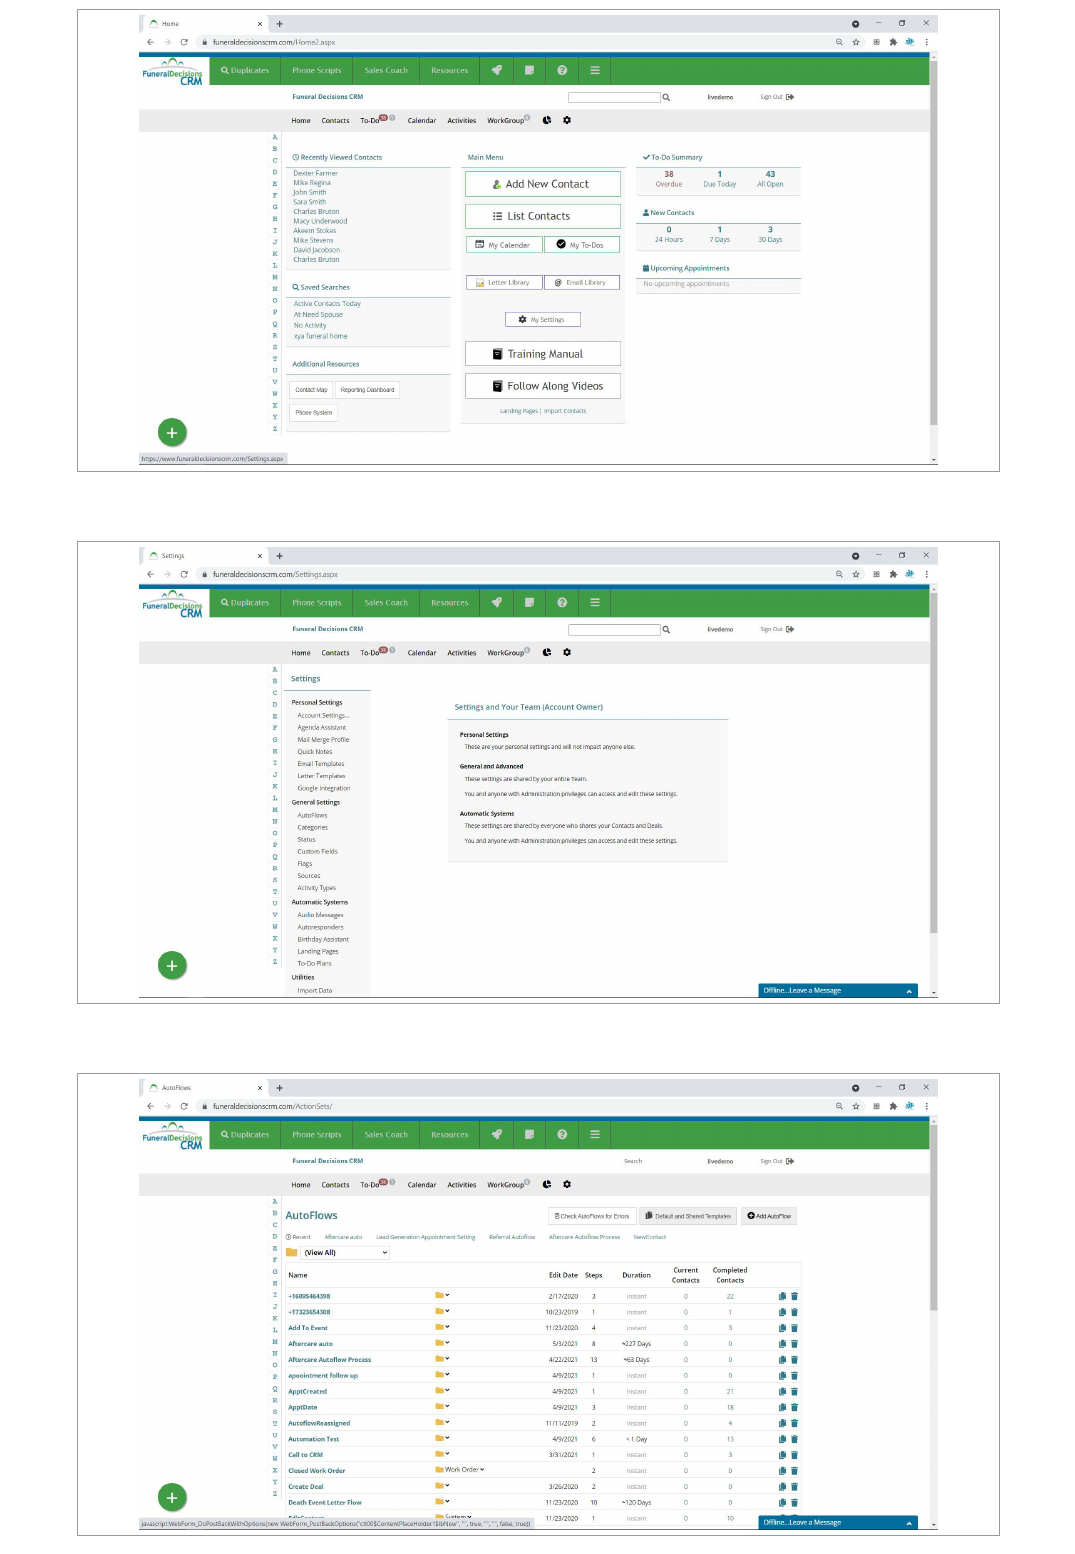
Task: Copy the AppointmentDate row AutoFlow 'ApptDate' via duplicate icon
Action: tap(782, 1407)
